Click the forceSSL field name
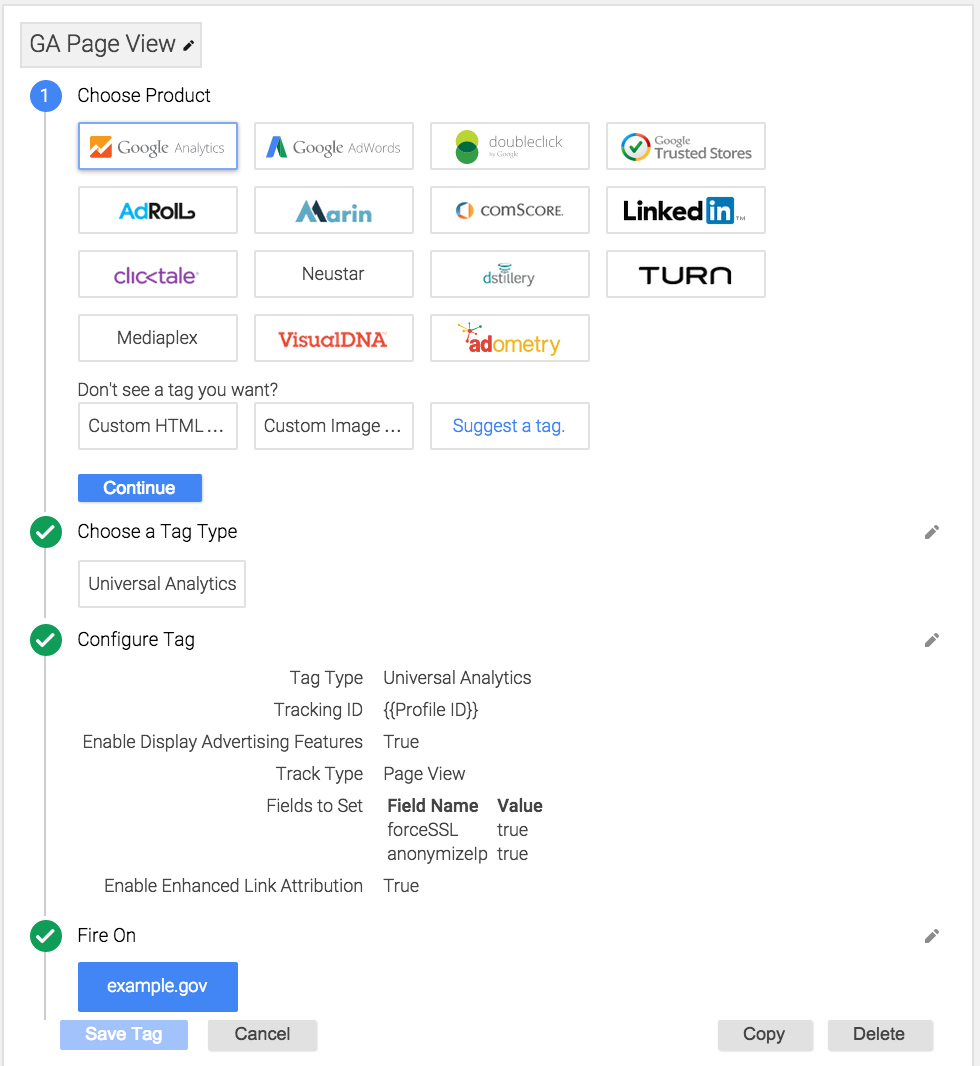This screenshot has height=1066, width=980. (423, 830)
